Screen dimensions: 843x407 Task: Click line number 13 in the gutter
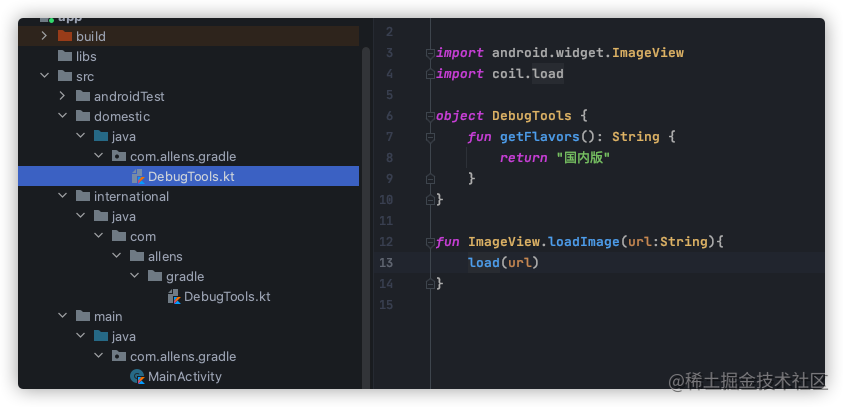385,263
